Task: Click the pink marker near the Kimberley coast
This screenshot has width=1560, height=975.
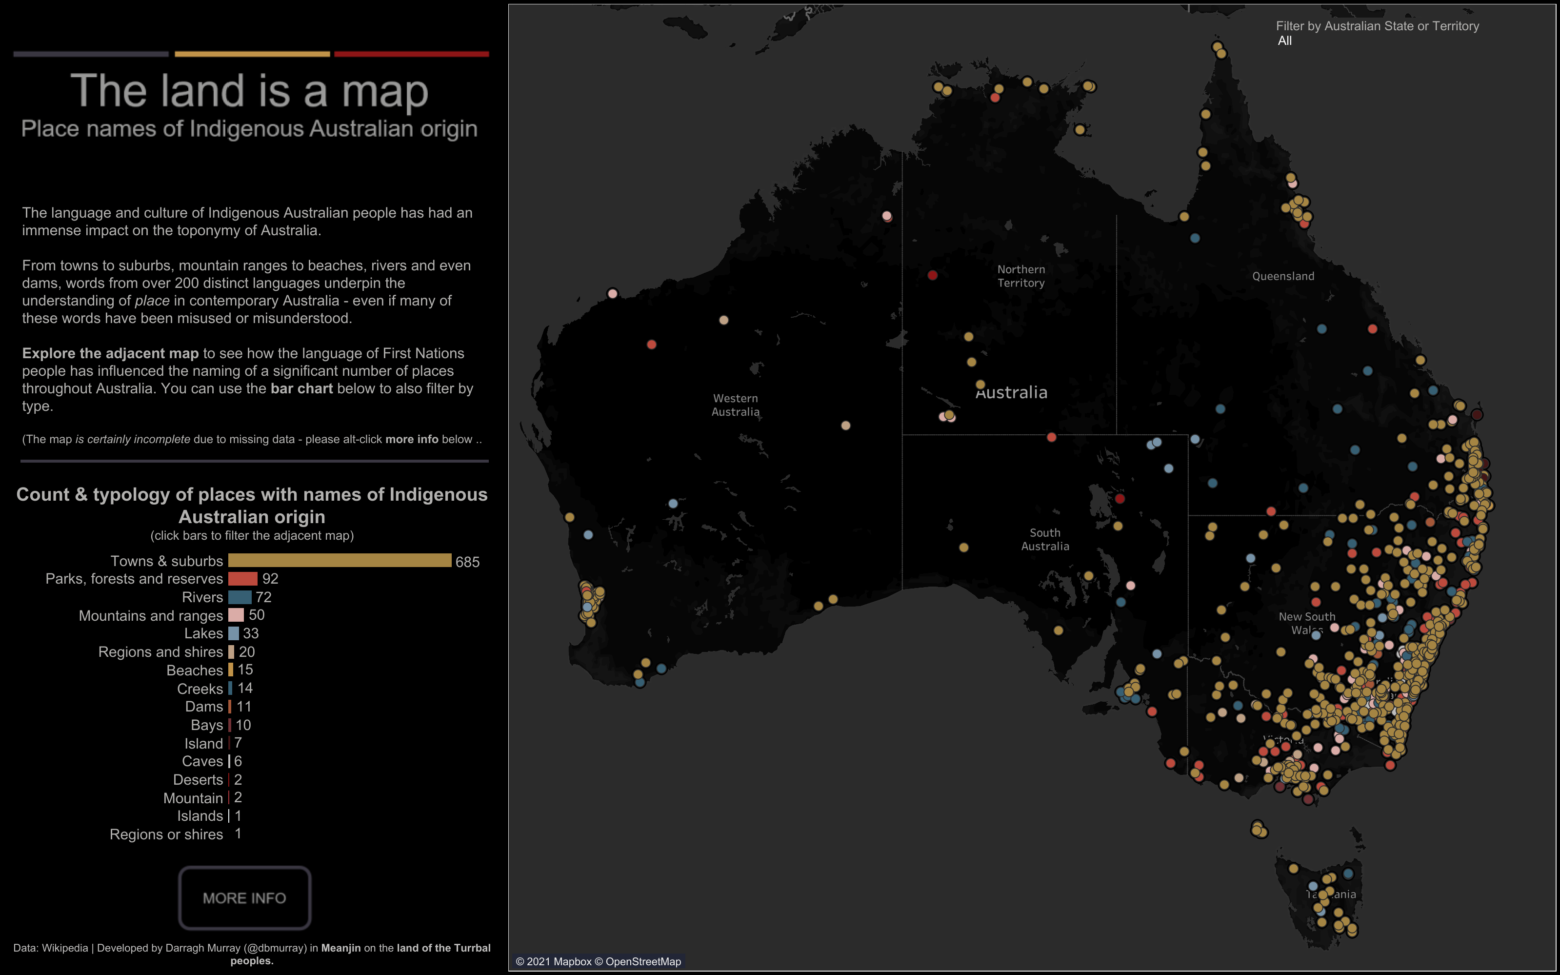Action: [886, 216]
